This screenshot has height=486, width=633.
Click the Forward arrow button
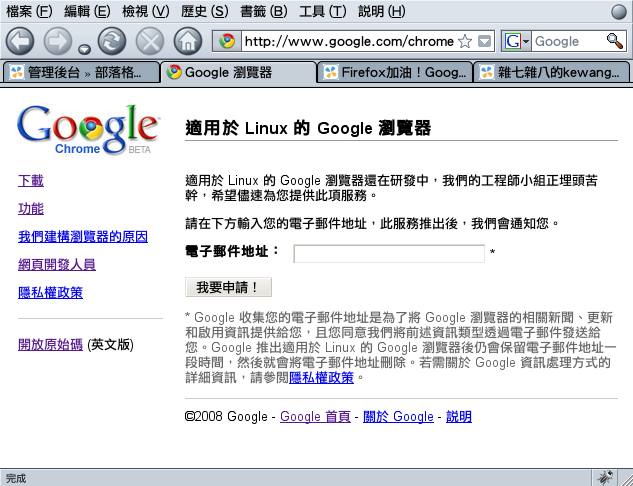(58, 41)
